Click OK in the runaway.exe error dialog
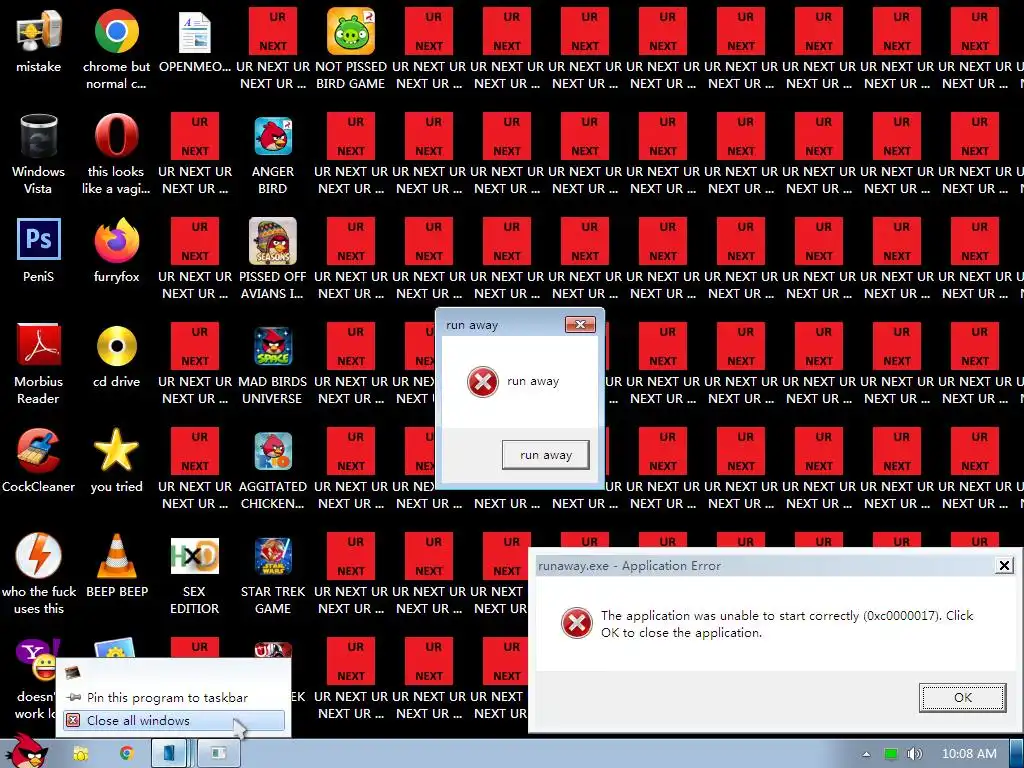The image size is (1024, 768). coord(963,697)
